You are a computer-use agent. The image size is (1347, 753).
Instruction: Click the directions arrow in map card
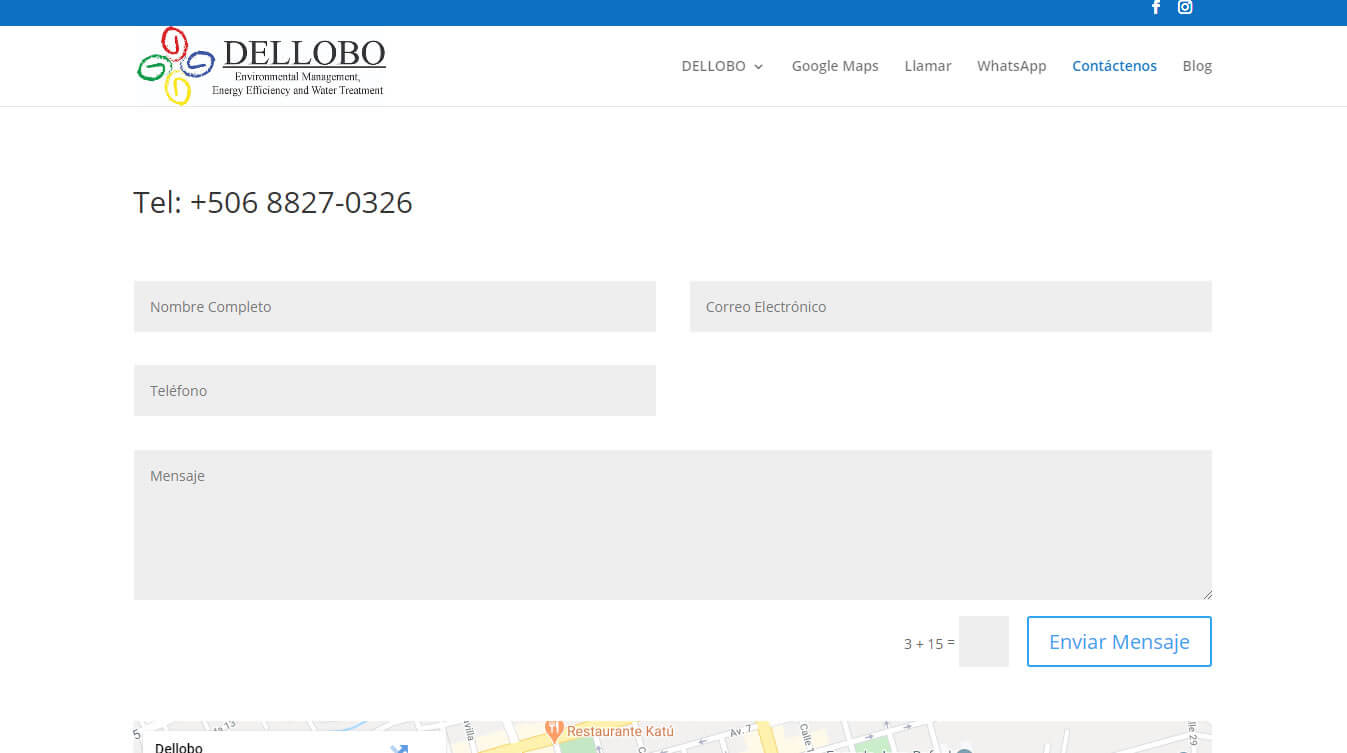(x=399, y=747)
